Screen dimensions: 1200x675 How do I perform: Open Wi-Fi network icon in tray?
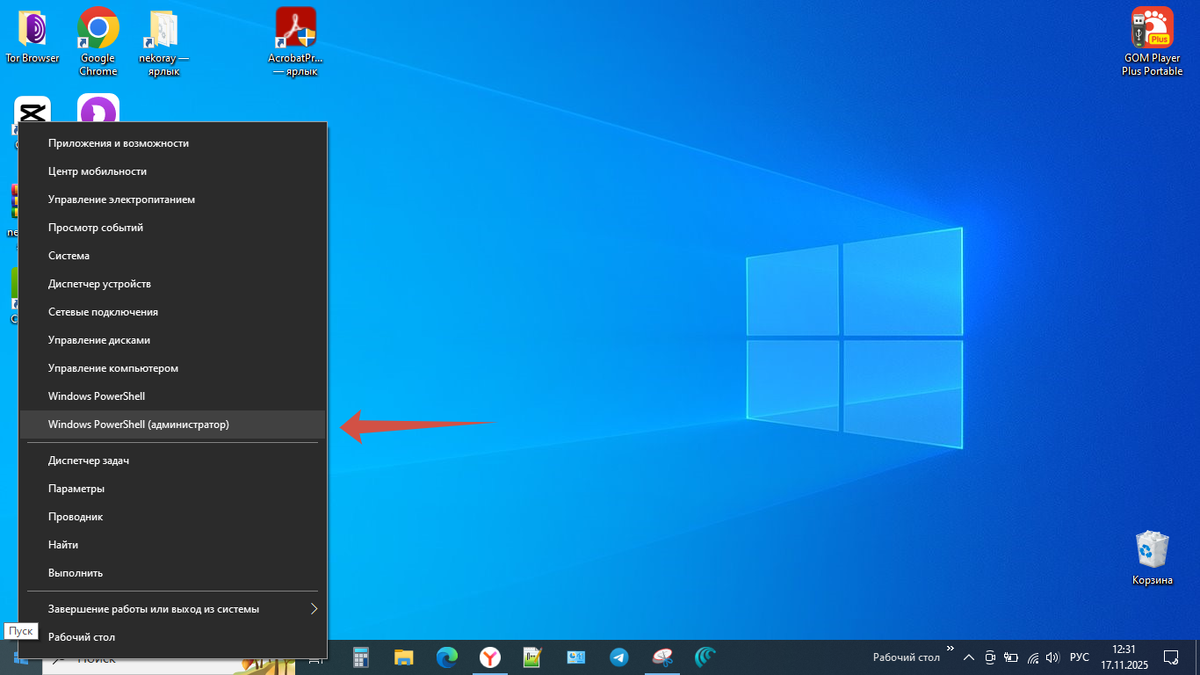click(1032, 657)
